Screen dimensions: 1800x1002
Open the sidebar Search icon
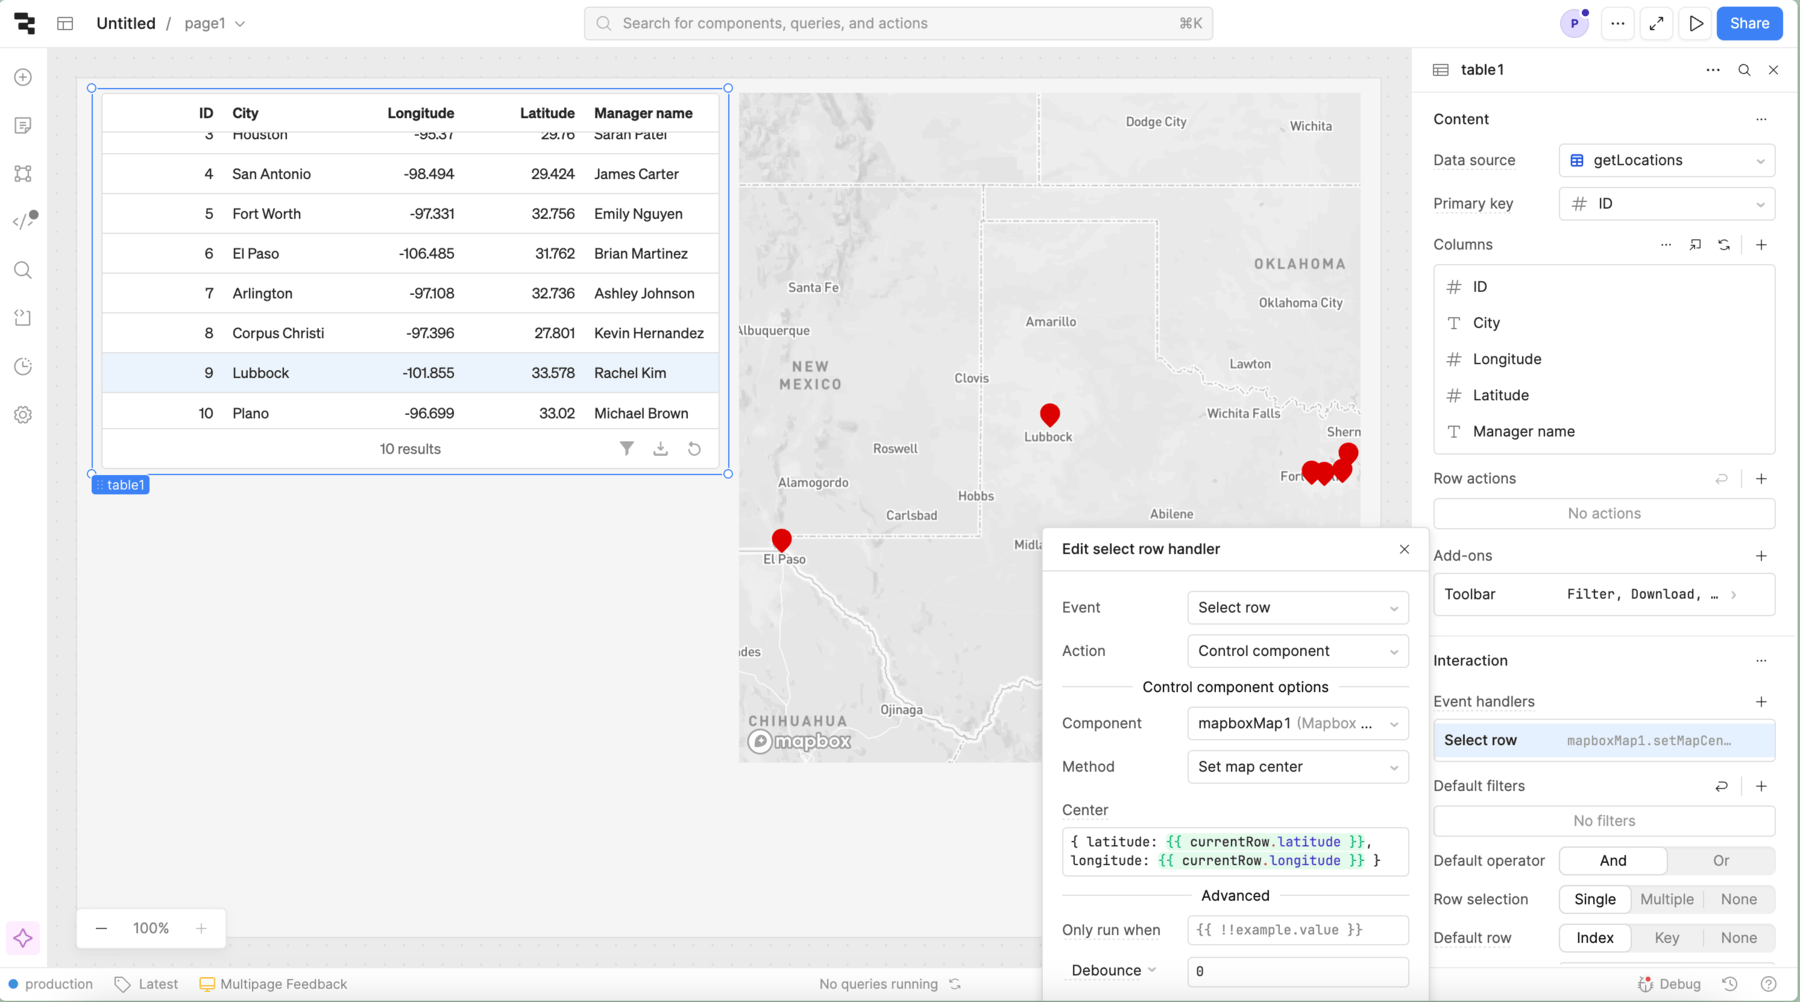pyautogui.click(x=23, y=270)
